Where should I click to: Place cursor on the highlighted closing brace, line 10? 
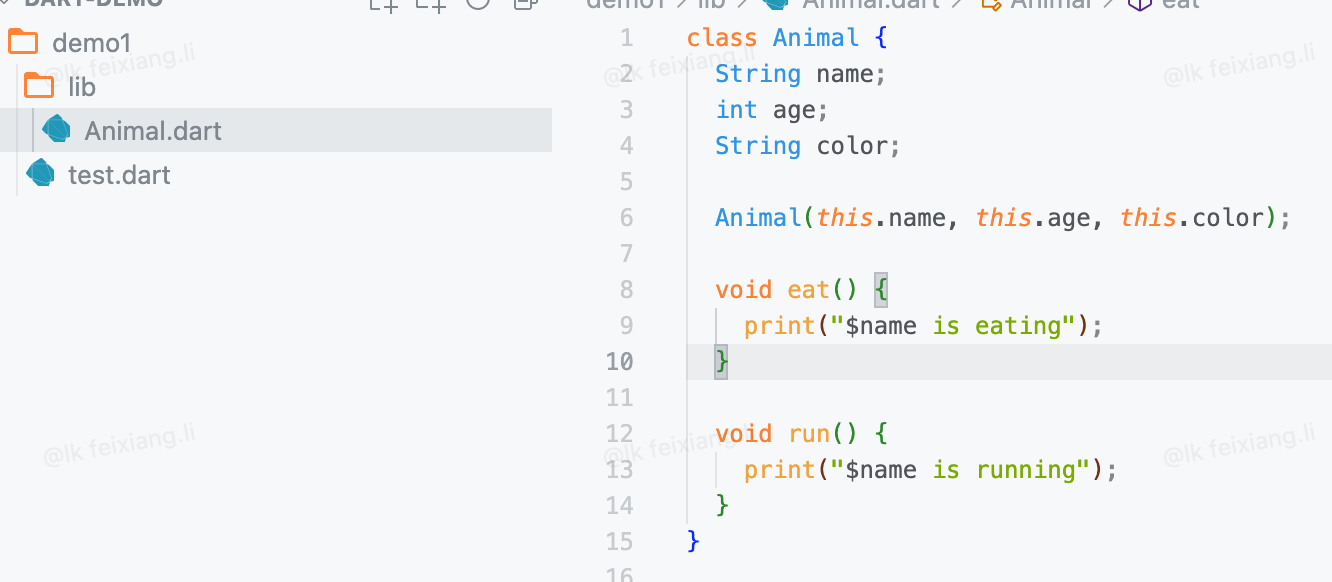[x=721, y=361]
